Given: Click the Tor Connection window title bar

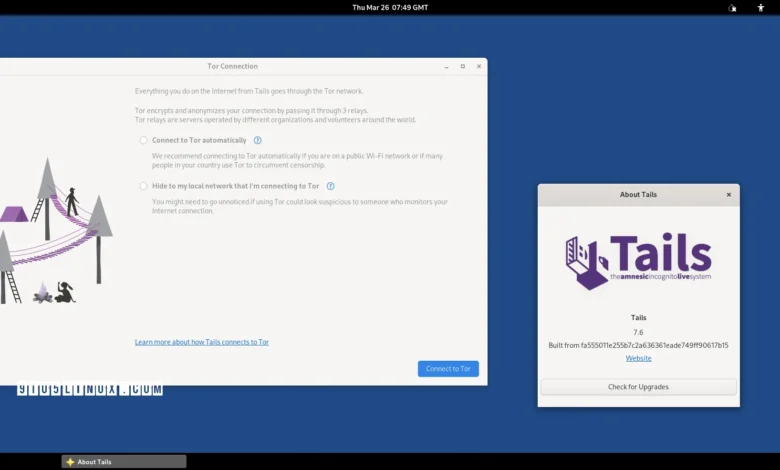Looking at the screenshot, I should tap(232, 66).
